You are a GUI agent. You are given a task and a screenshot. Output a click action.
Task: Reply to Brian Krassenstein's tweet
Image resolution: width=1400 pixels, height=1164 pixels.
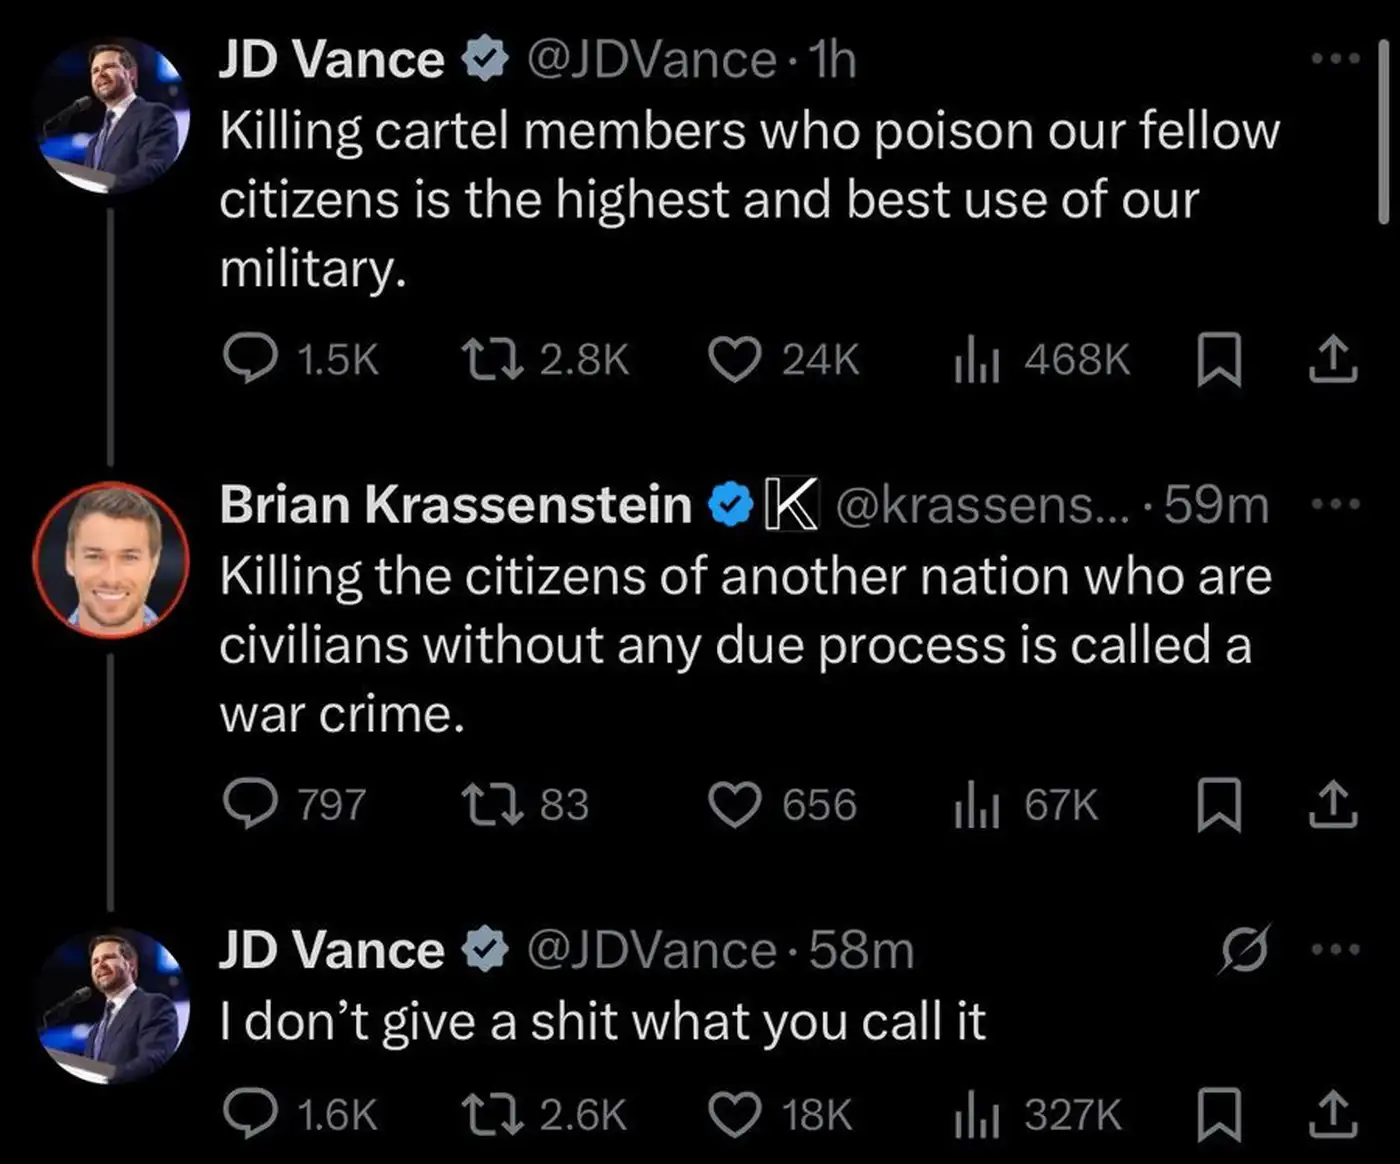pyautogui.click(x=250, y=805)
